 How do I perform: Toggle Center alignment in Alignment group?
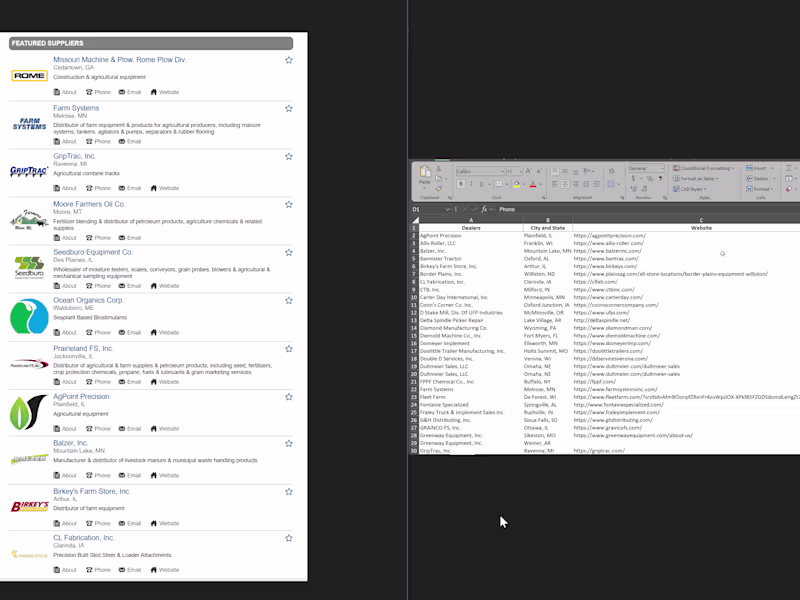[565, 184]
